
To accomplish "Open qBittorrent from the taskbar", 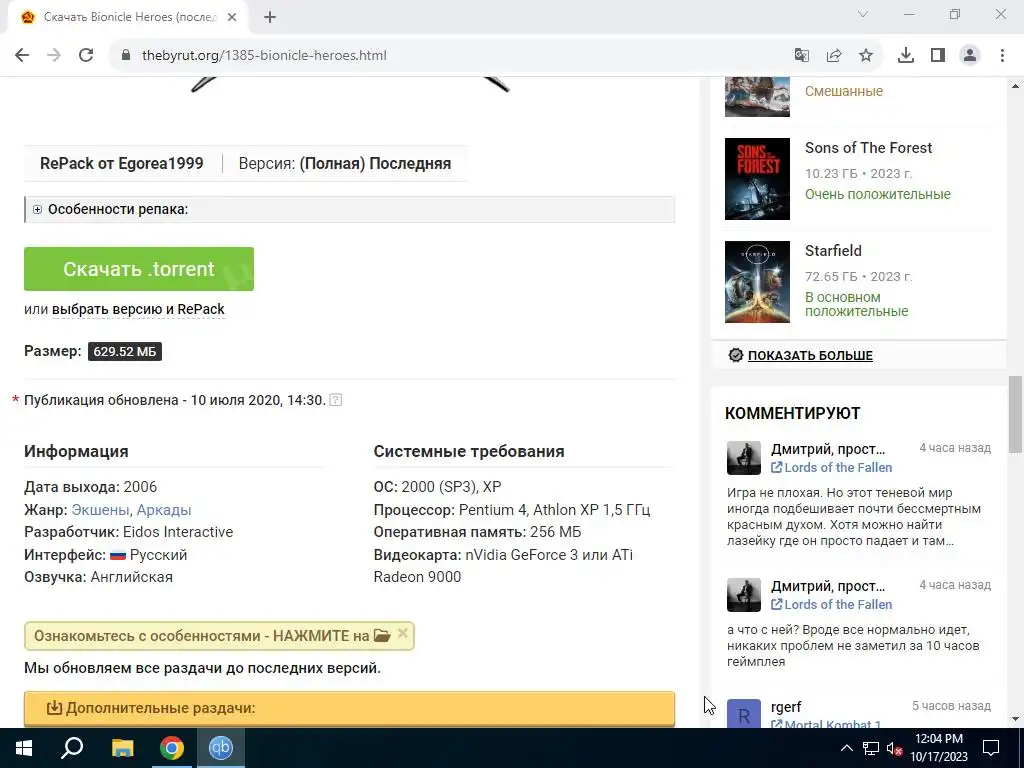I will pyautogui.click(x=221, y=748).
